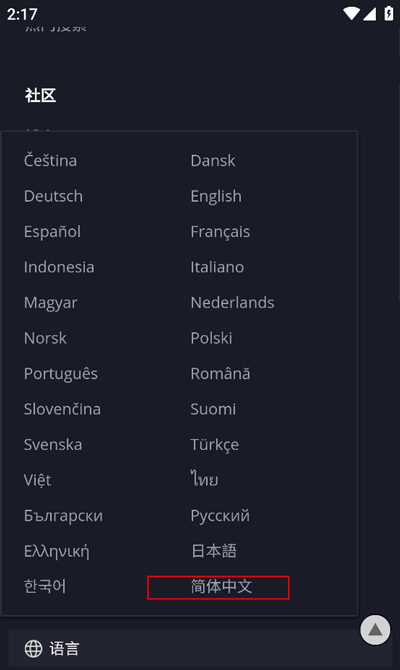The image size is (400, 670).
Task: Choose ไทย language option
Action: (204, 480)
